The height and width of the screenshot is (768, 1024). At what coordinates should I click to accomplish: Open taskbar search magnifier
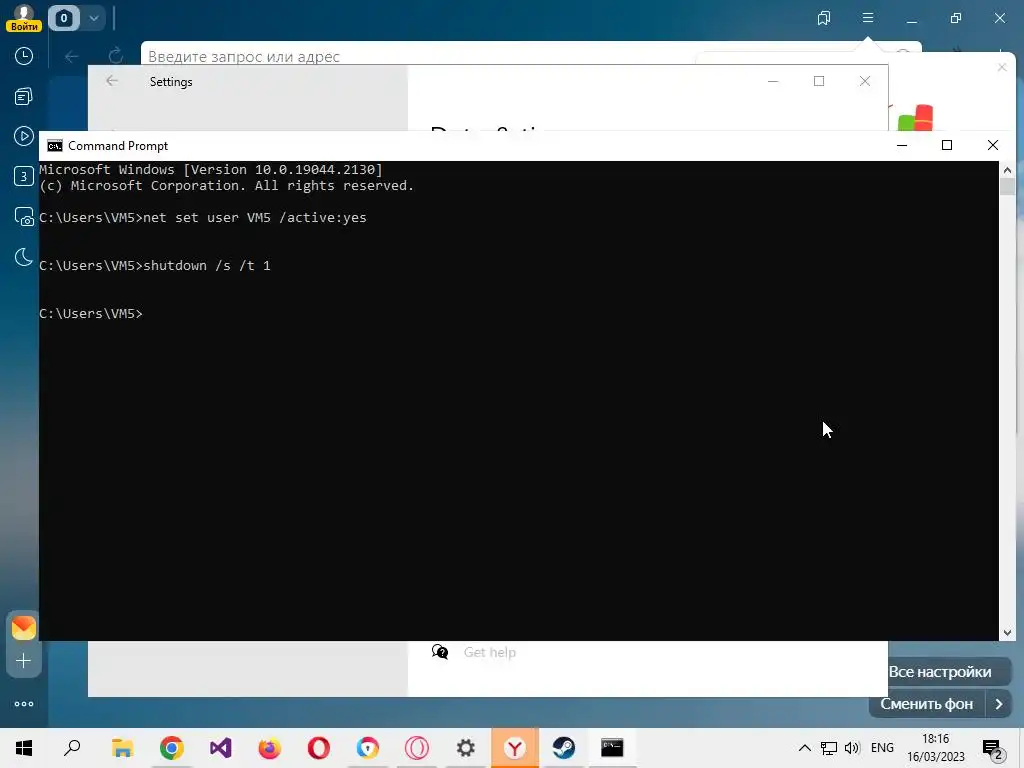[72, 748]
